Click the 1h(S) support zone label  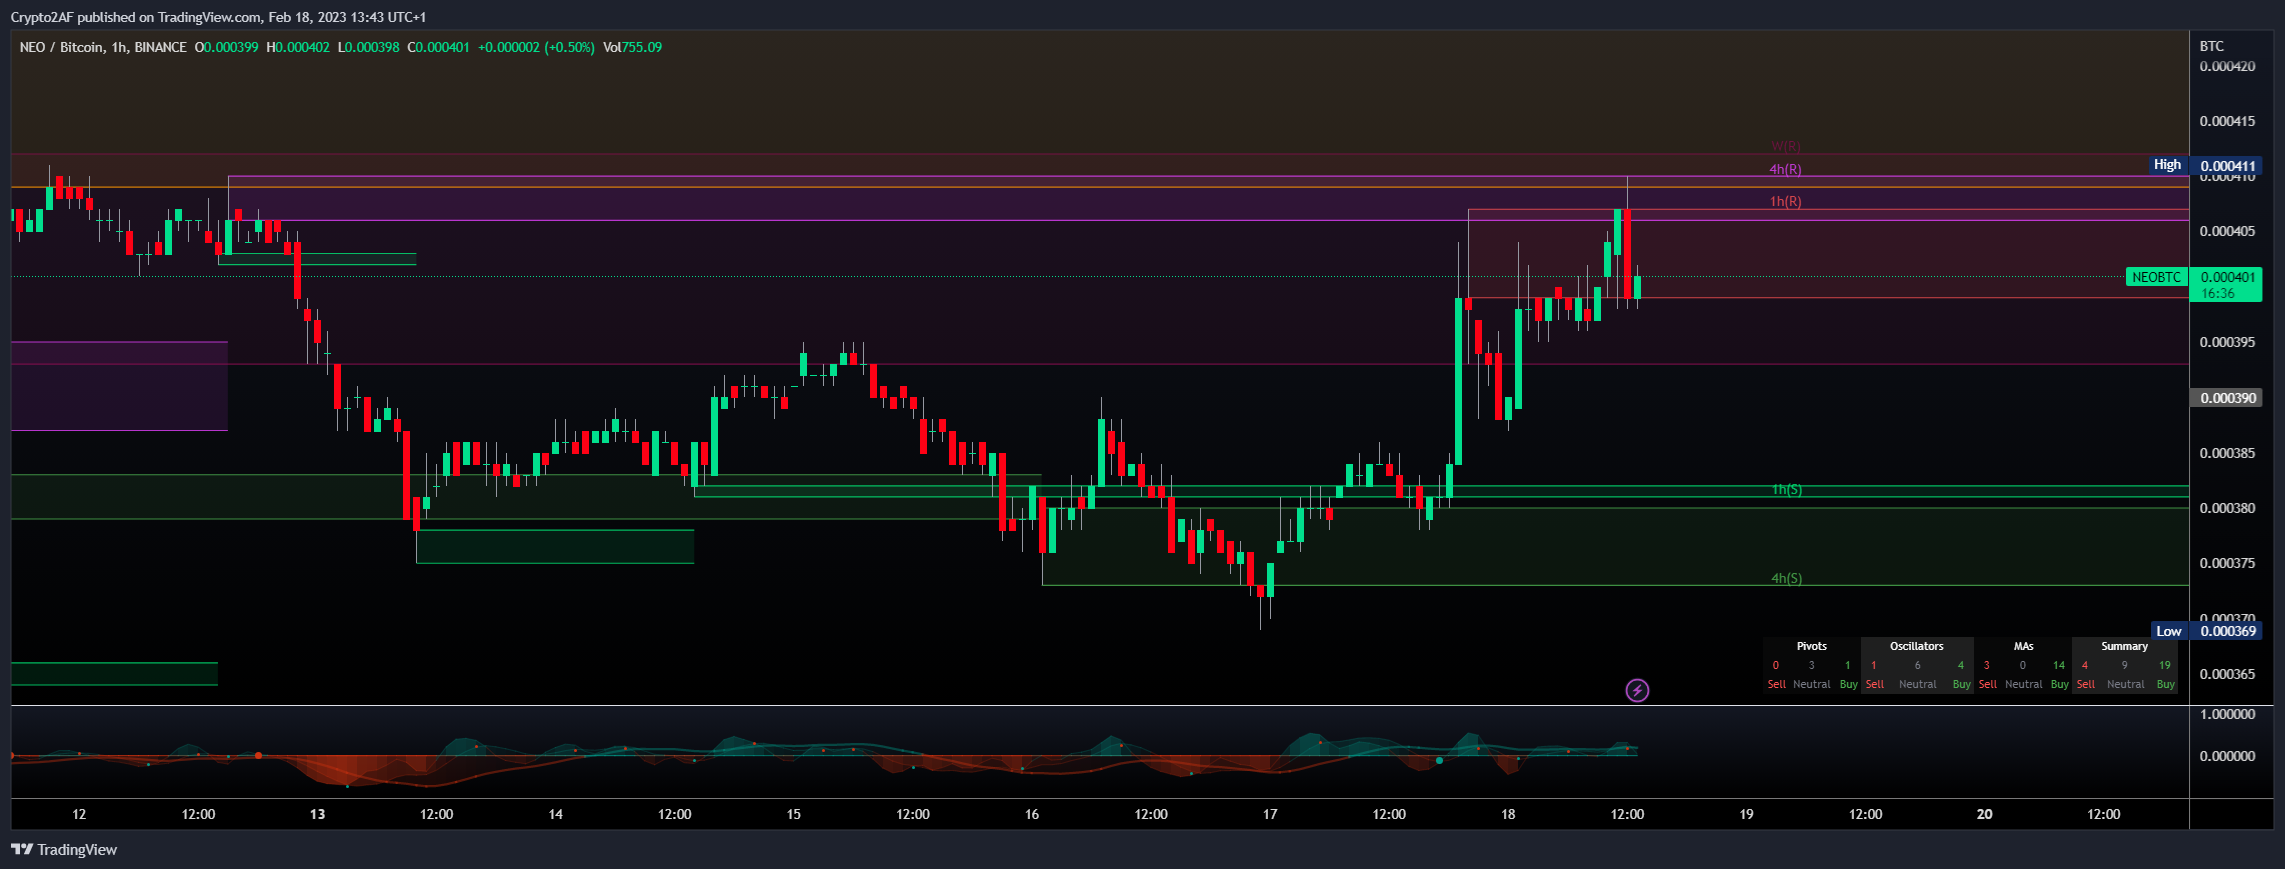pos(1786,490)
